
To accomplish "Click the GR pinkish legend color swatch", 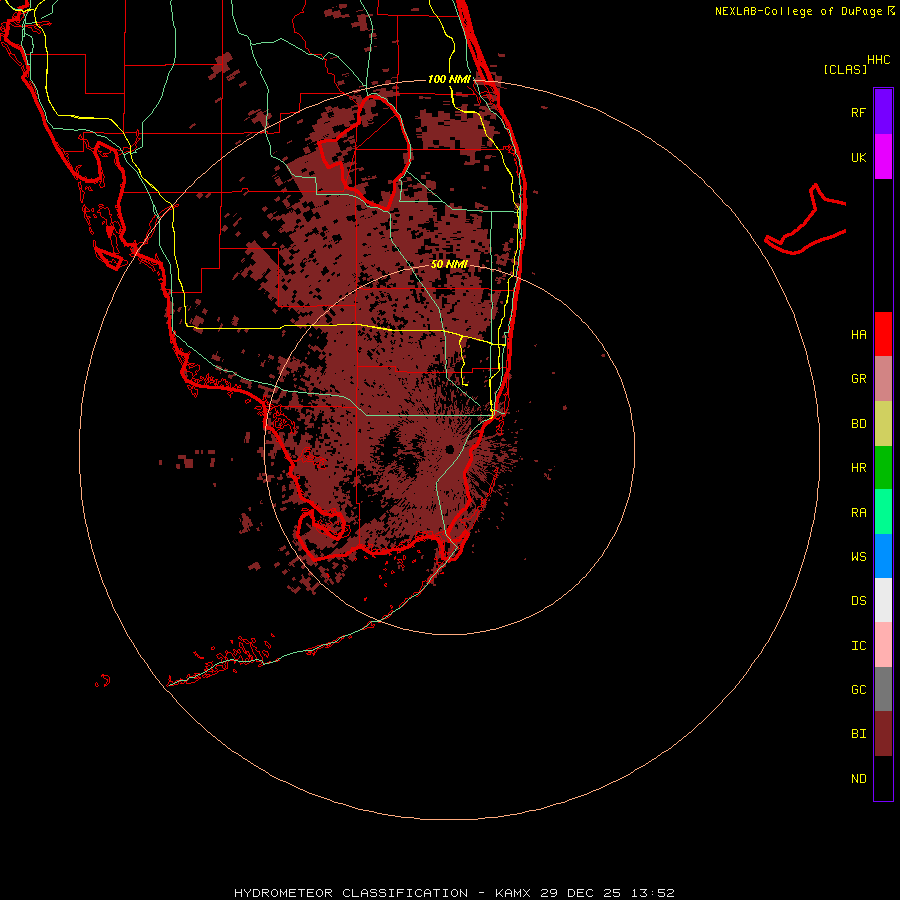I will (883, 379).
